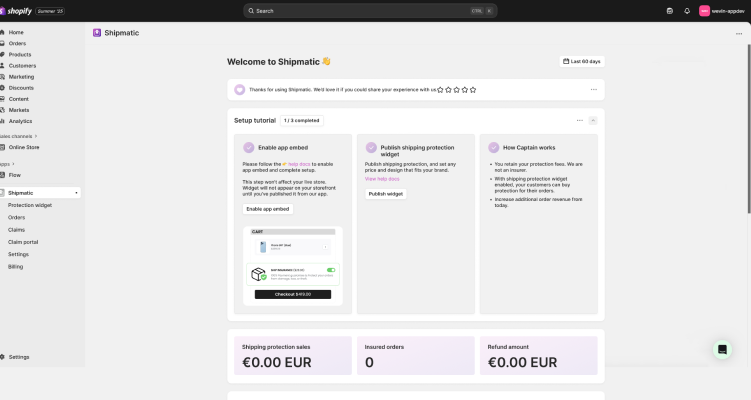Rate Shipmatic with the third star
The height and width of the screenshot is (400, 751).
click(x=456, y=90)
